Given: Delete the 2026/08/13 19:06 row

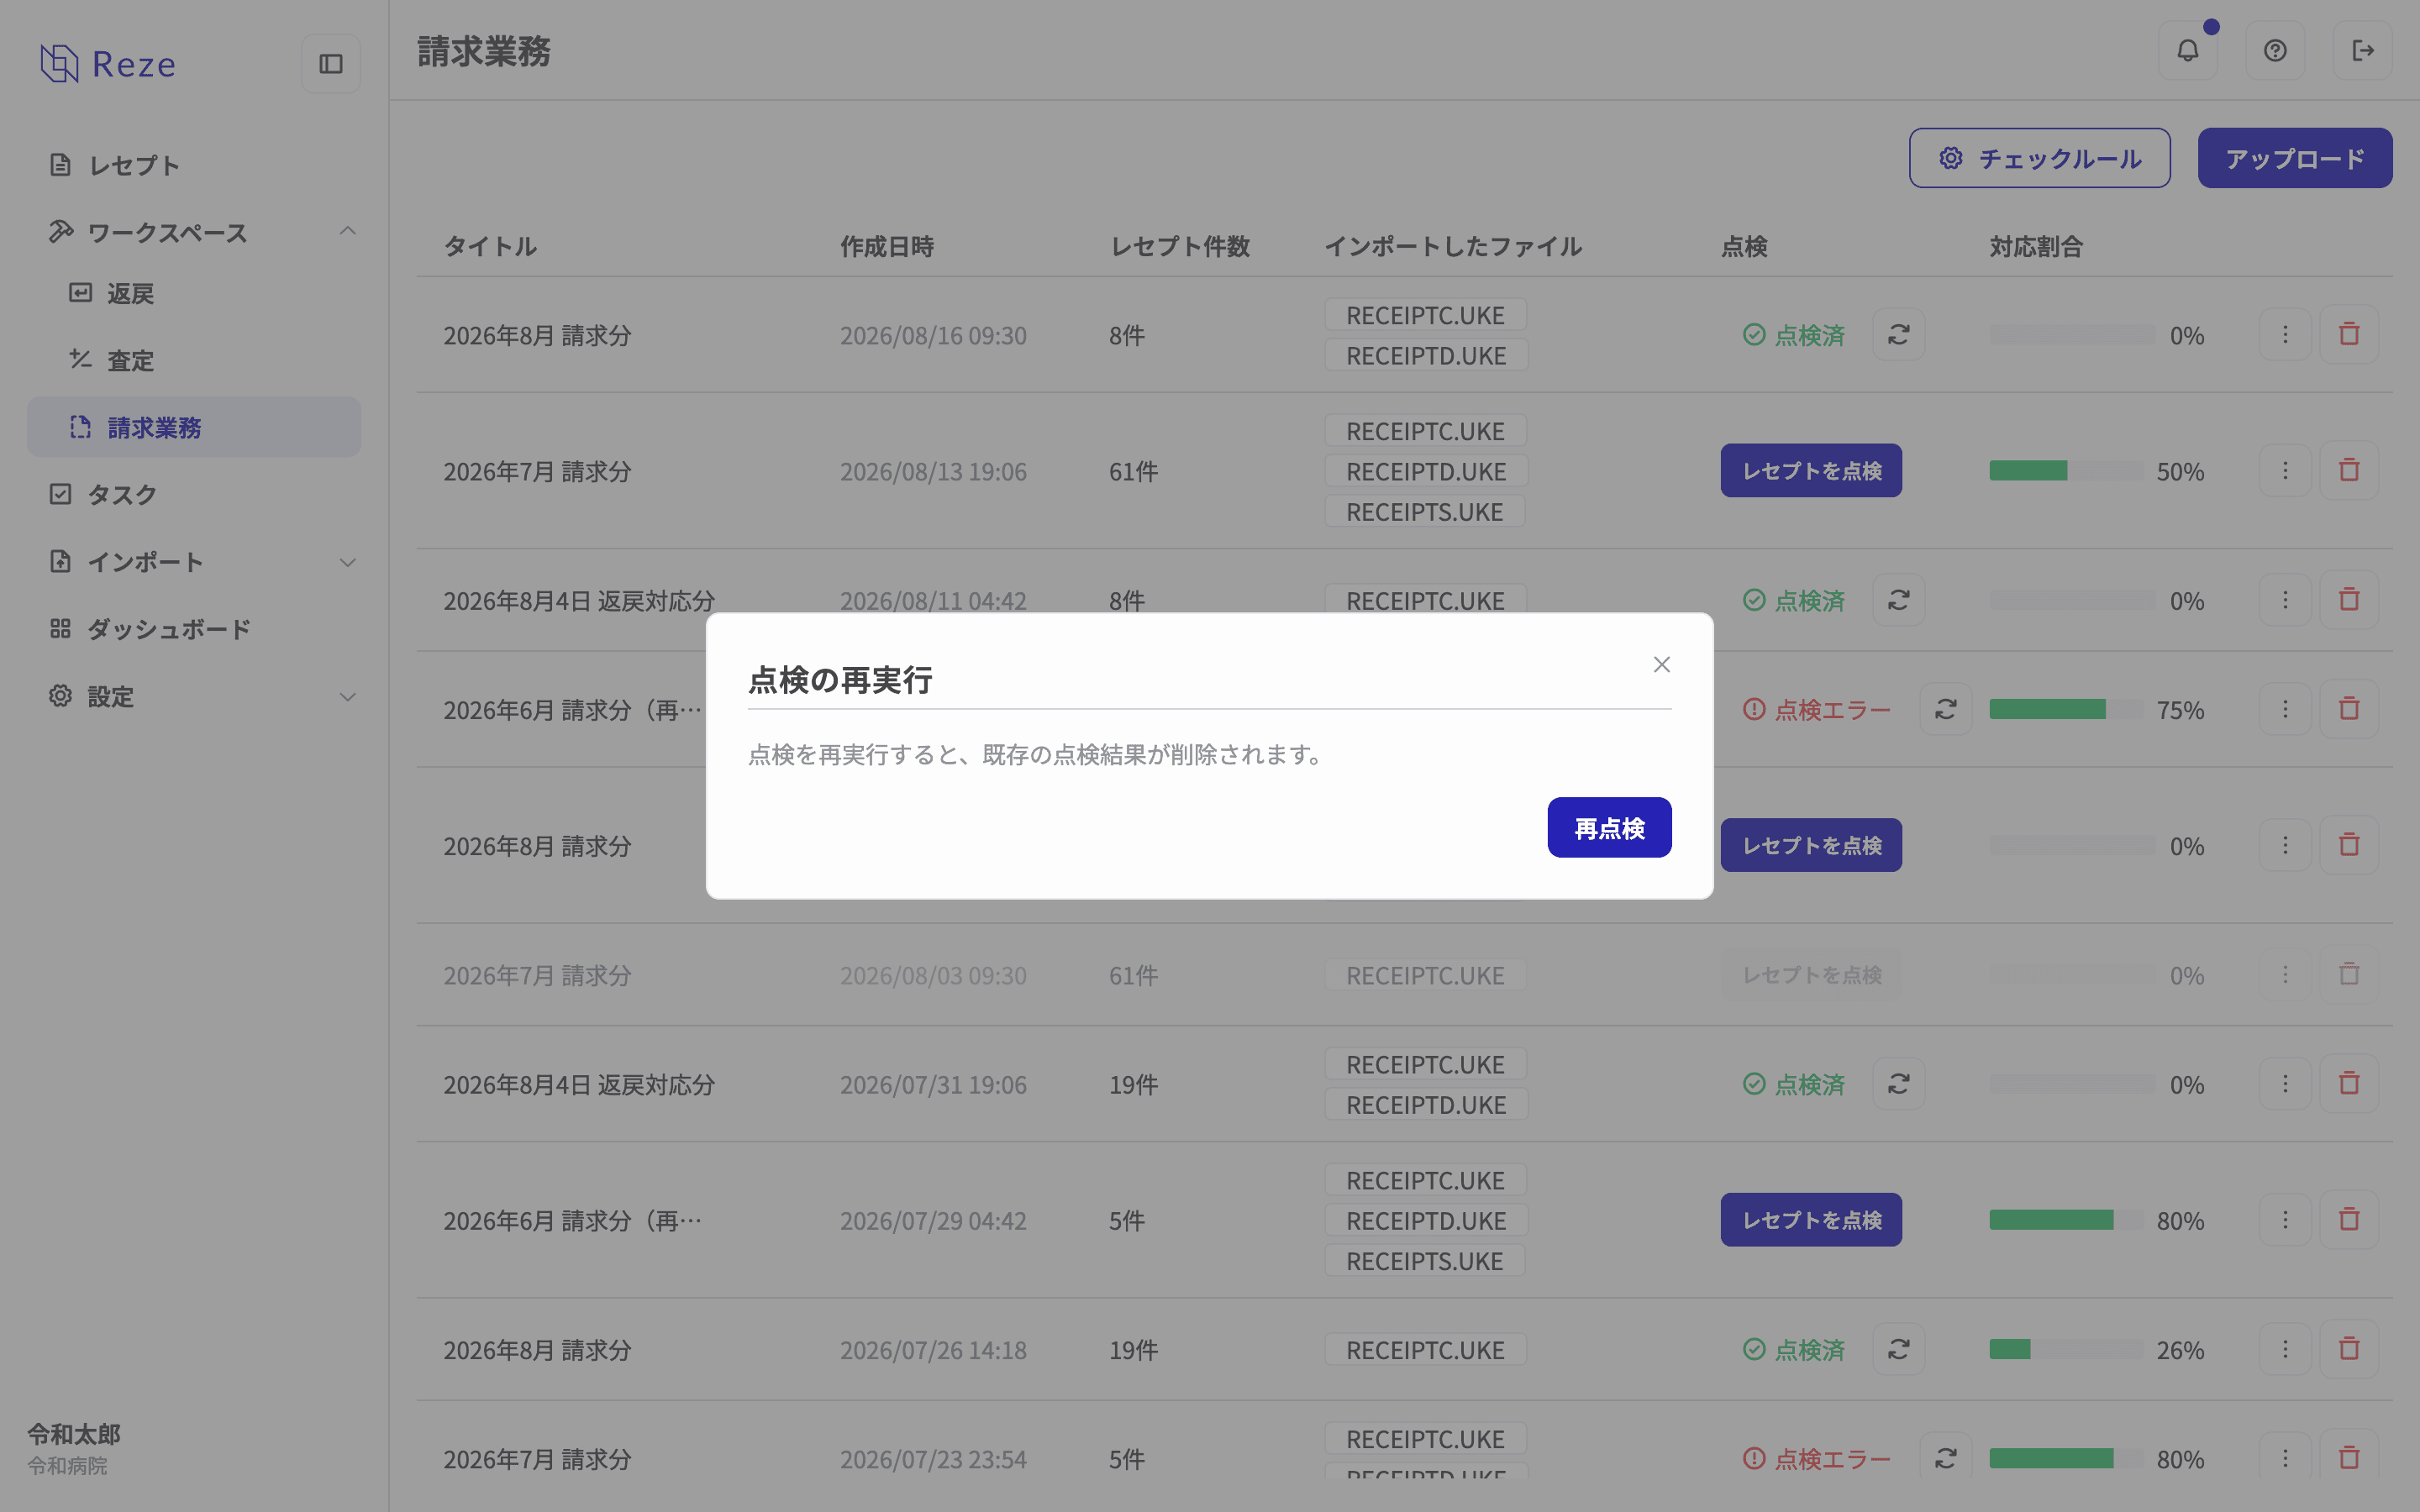Looking at the screenshot, I should (x=2349, y=470).
